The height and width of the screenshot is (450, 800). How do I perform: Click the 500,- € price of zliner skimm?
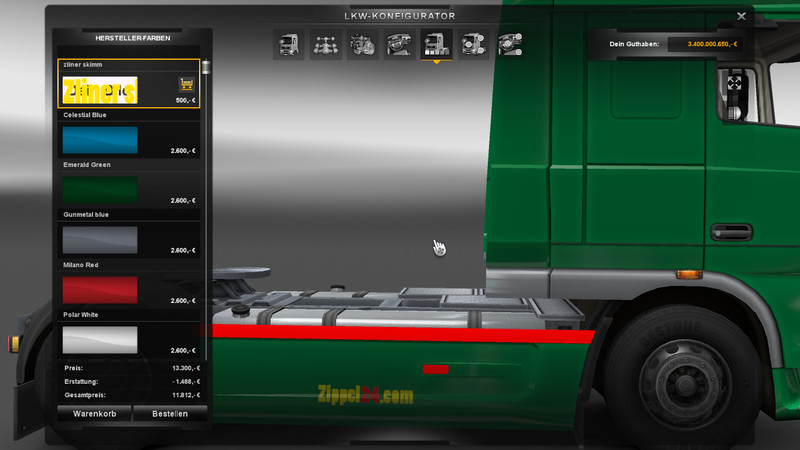(x=185, y=101)
